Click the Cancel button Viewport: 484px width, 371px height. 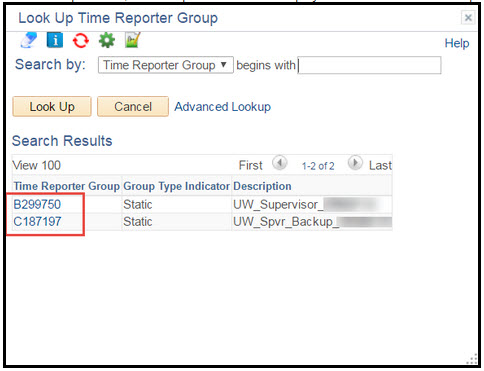click(x=133, y=107)
